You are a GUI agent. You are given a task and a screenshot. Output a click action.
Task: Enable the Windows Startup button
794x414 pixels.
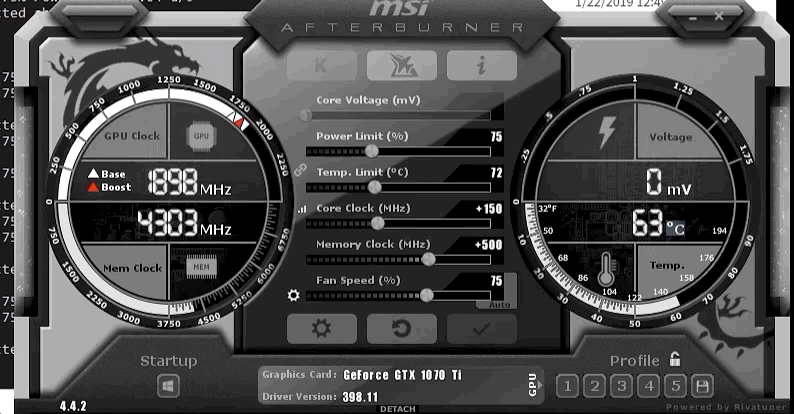click(x=168, y=386)
